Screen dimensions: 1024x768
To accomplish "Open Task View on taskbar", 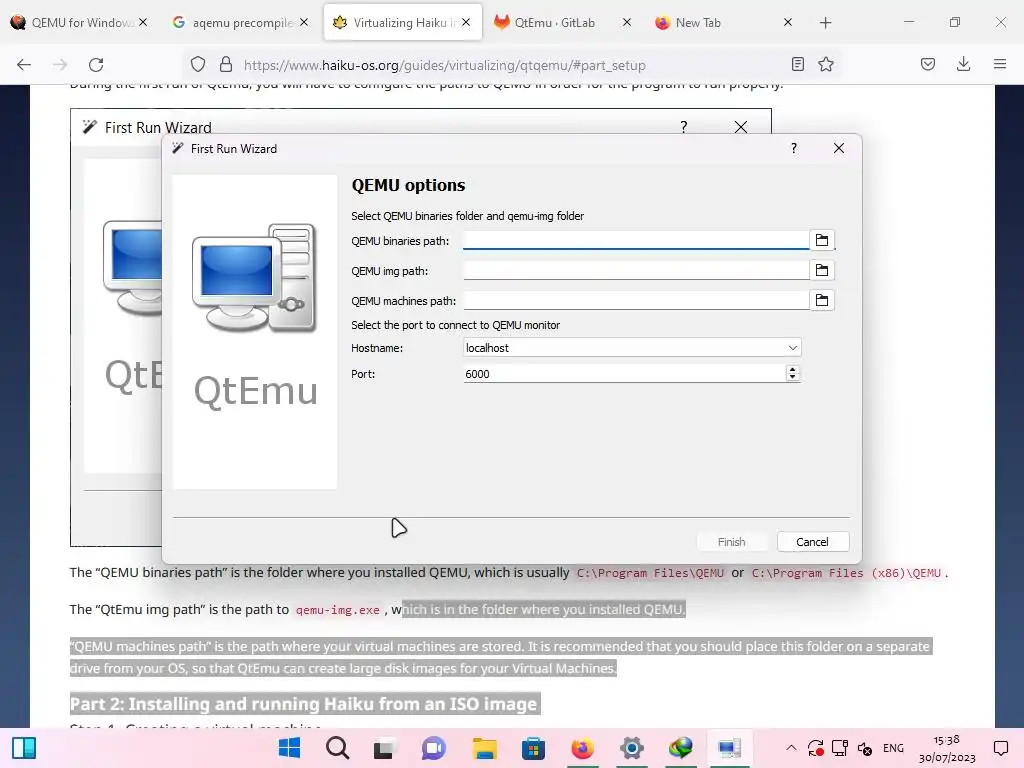I will [x=384, y=748].
